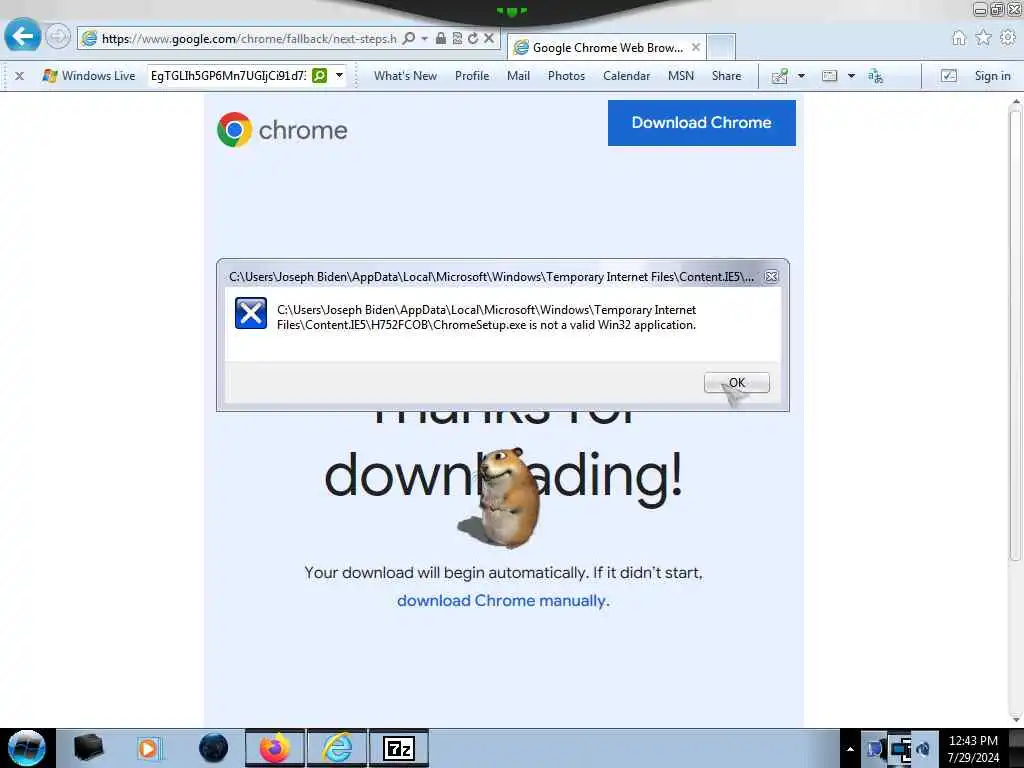Click the error X icon in the dialog
1024x768 pixels.
point(251,313)
